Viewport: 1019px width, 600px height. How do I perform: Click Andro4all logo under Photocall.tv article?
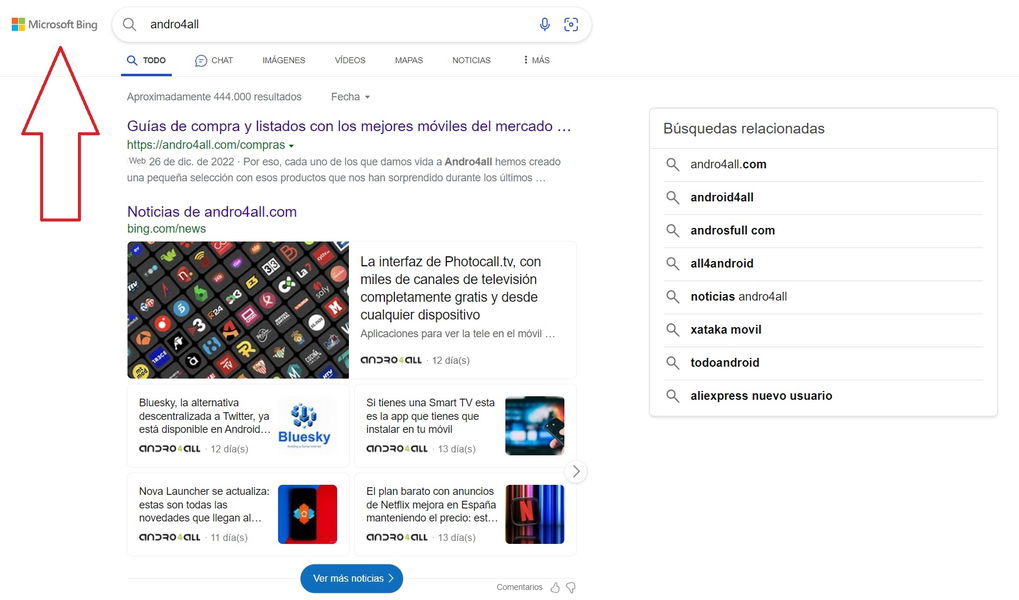point(391,360)
